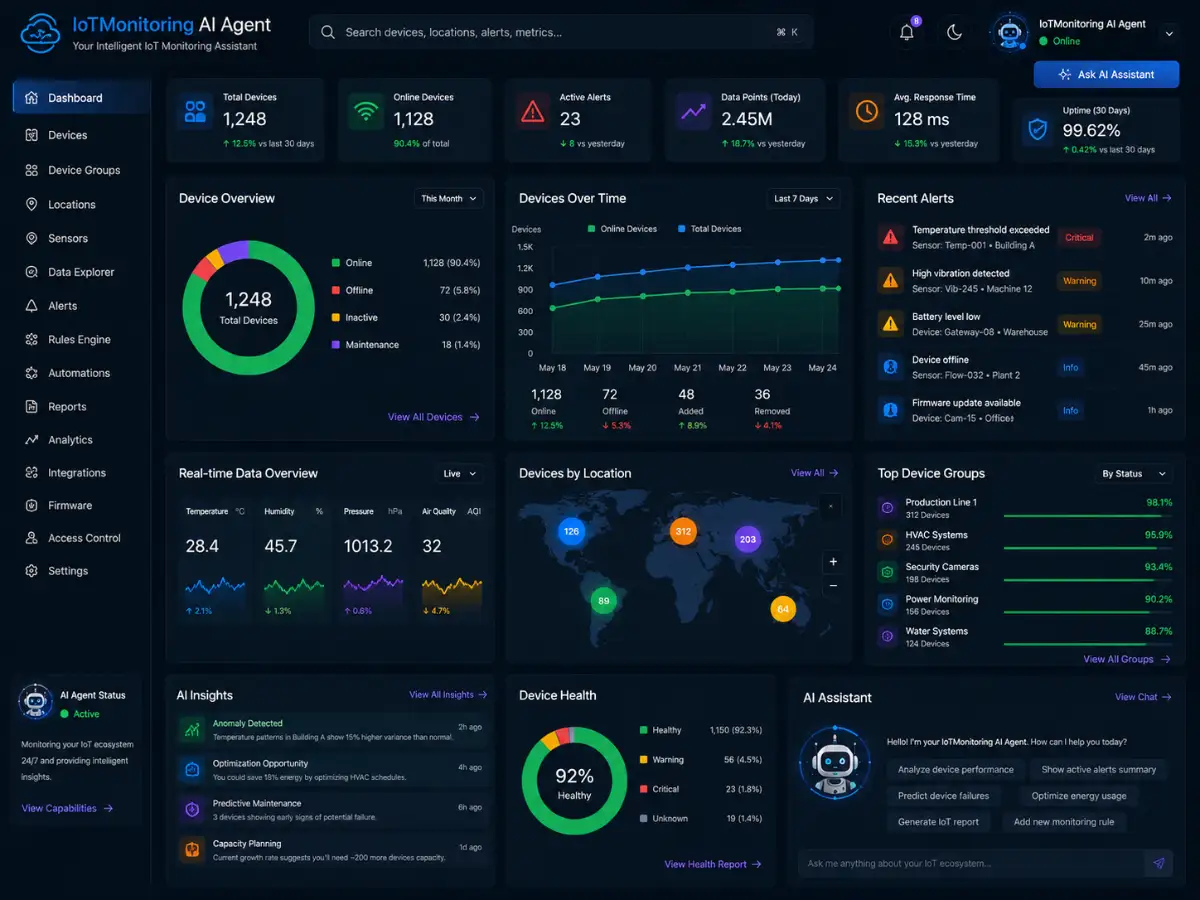The width and height of the screenshot is (1200, 900).
Task: Open Rules Engine in the sidebar
Action: [x=81, y=339]
